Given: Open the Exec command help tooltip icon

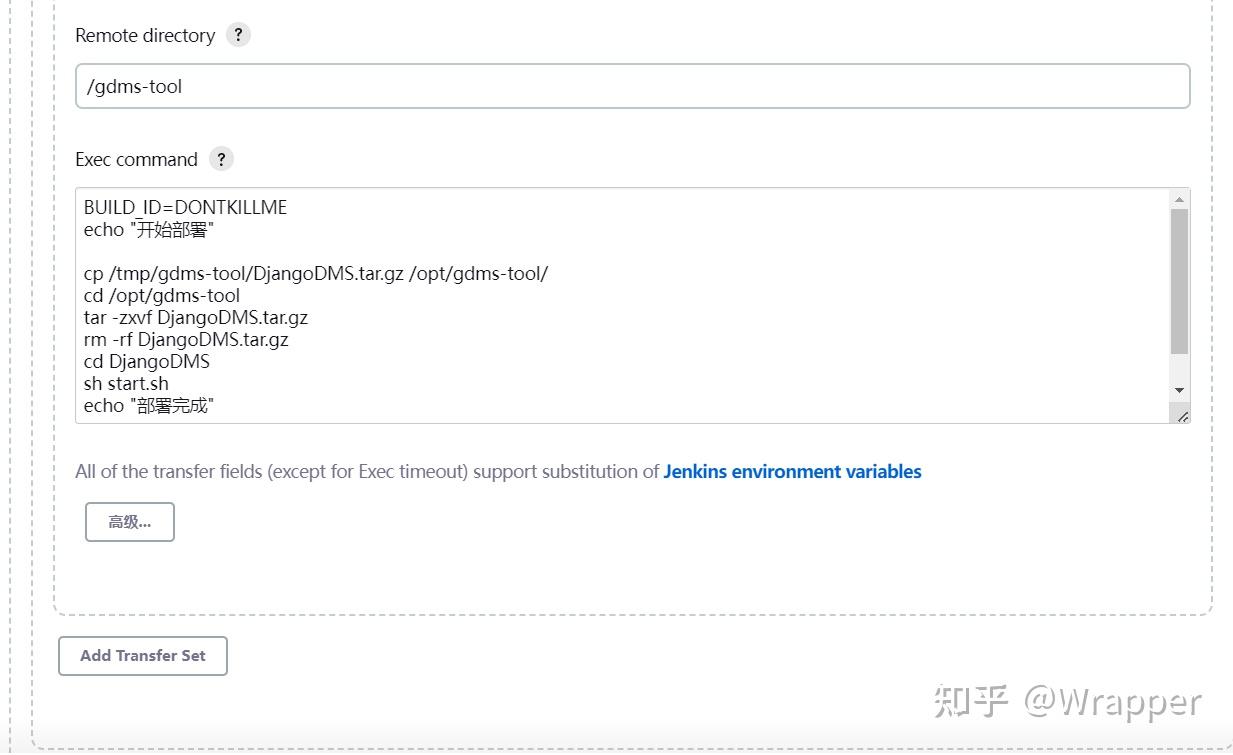Looking at the screenshot, I should coord(221,159).
